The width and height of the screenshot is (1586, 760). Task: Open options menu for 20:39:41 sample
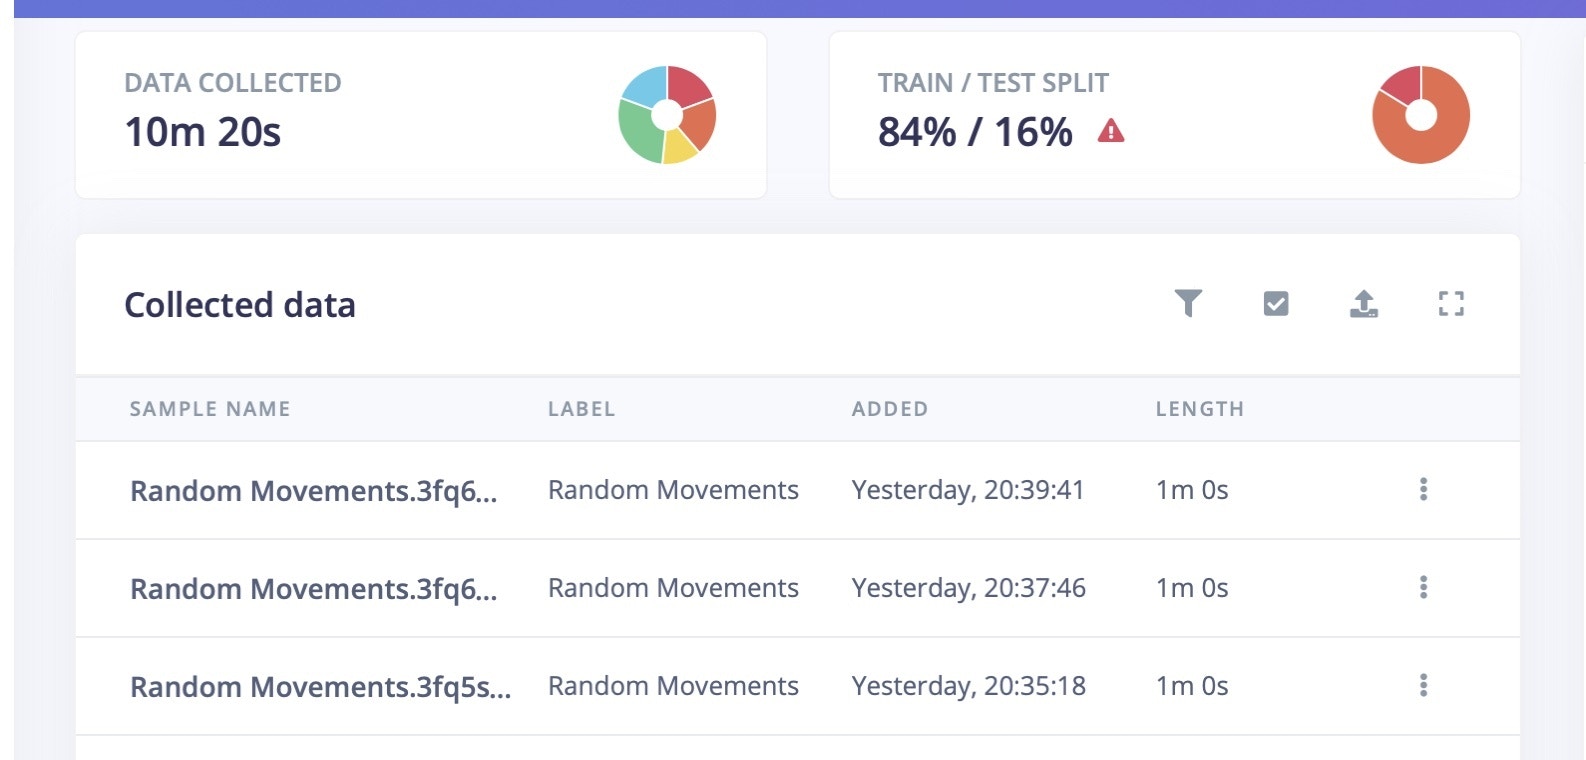click(1423, 489)
